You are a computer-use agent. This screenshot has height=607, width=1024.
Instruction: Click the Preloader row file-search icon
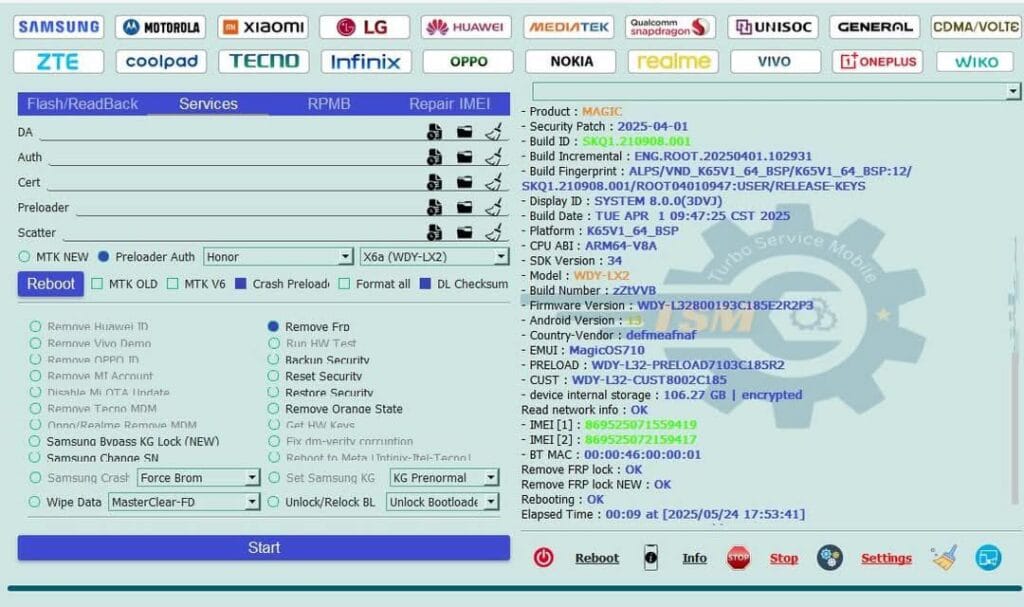[434, 207]
